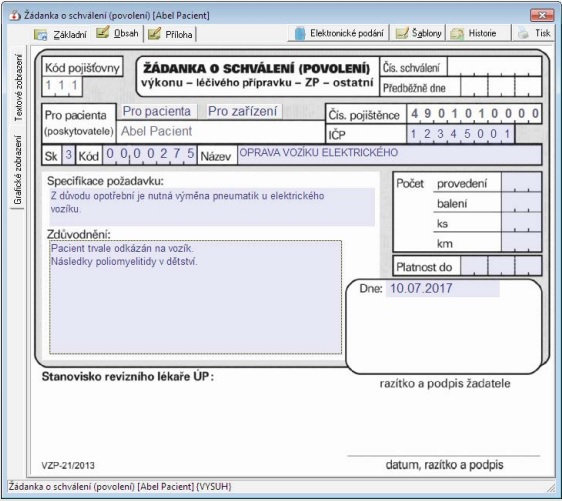This screenshot has height=501, width=562.
Task: Close the Žádanka o schválení window
Action: click(x=542, y=15)
